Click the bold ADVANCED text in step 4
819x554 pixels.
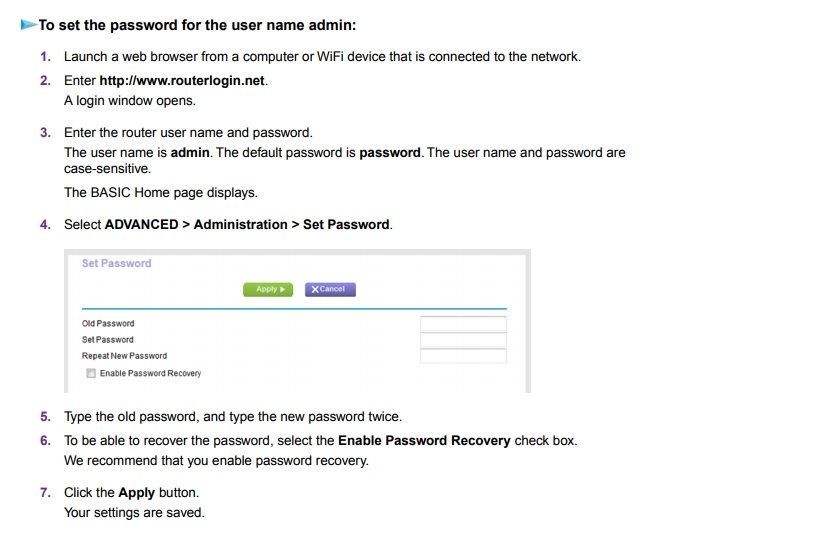point(141,224)
